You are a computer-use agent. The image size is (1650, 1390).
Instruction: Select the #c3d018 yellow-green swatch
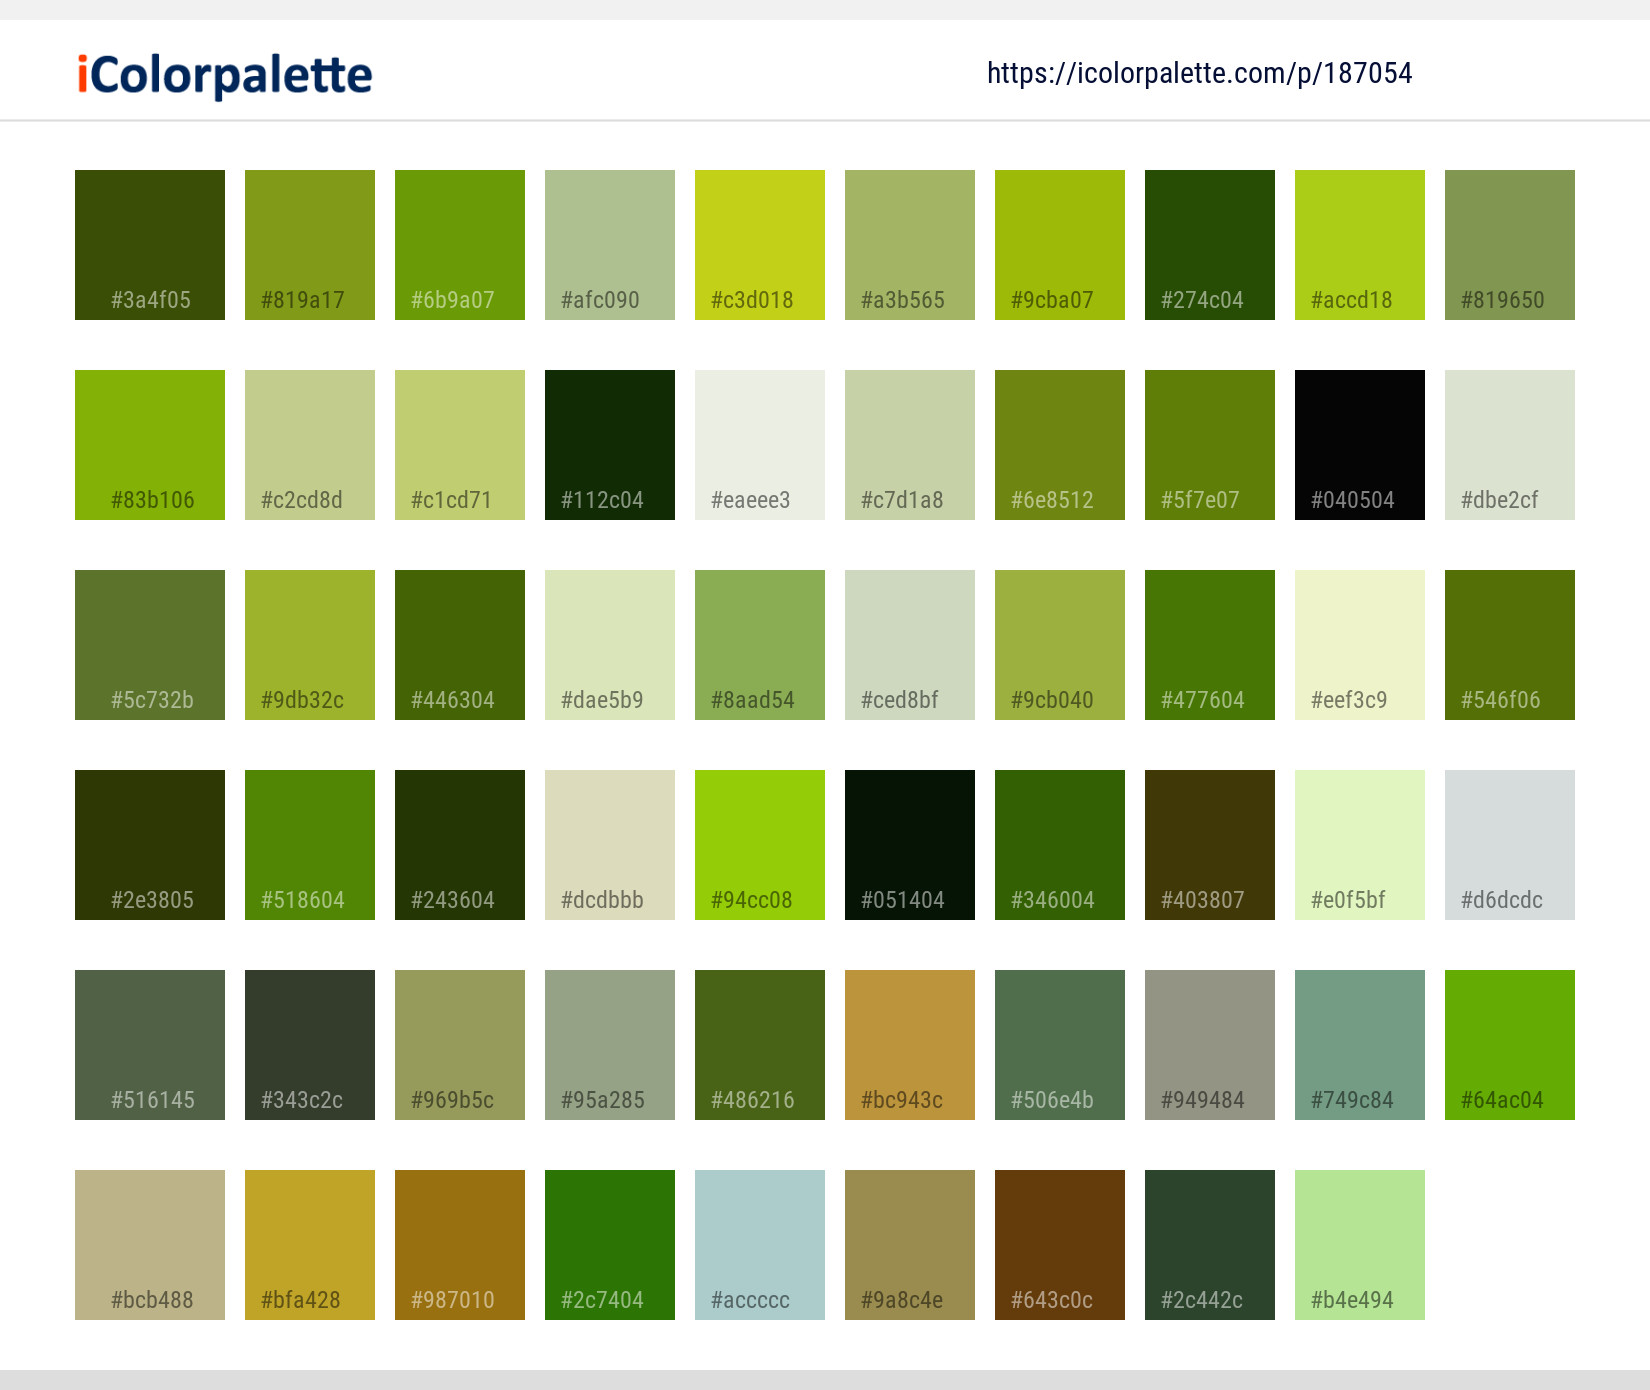tap(760, 245)
